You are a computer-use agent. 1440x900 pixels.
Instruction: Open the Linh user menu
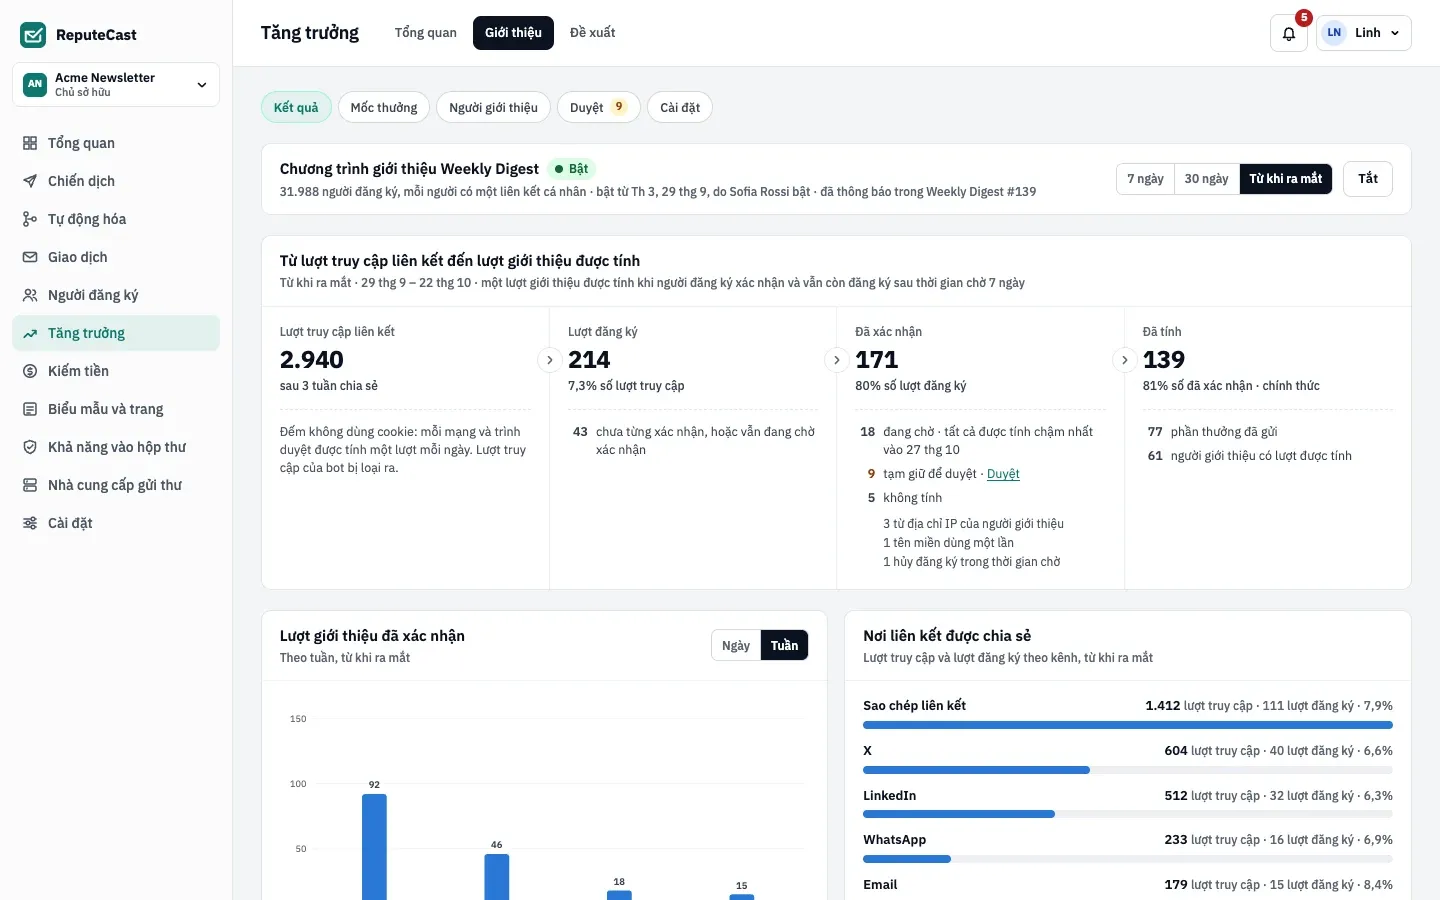[1364, 33]
